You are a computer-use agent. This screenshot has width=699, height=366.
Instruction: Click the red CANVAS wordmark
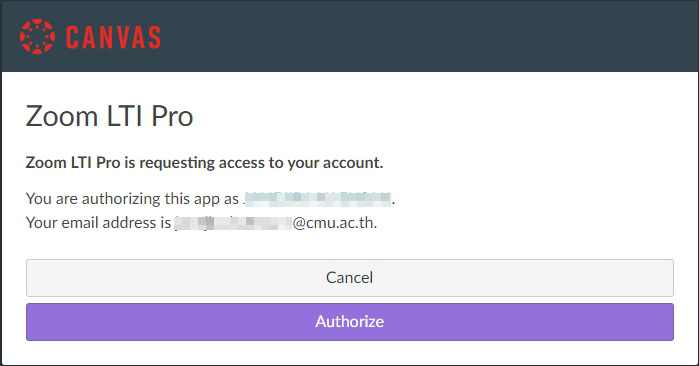tap(113, 37)
